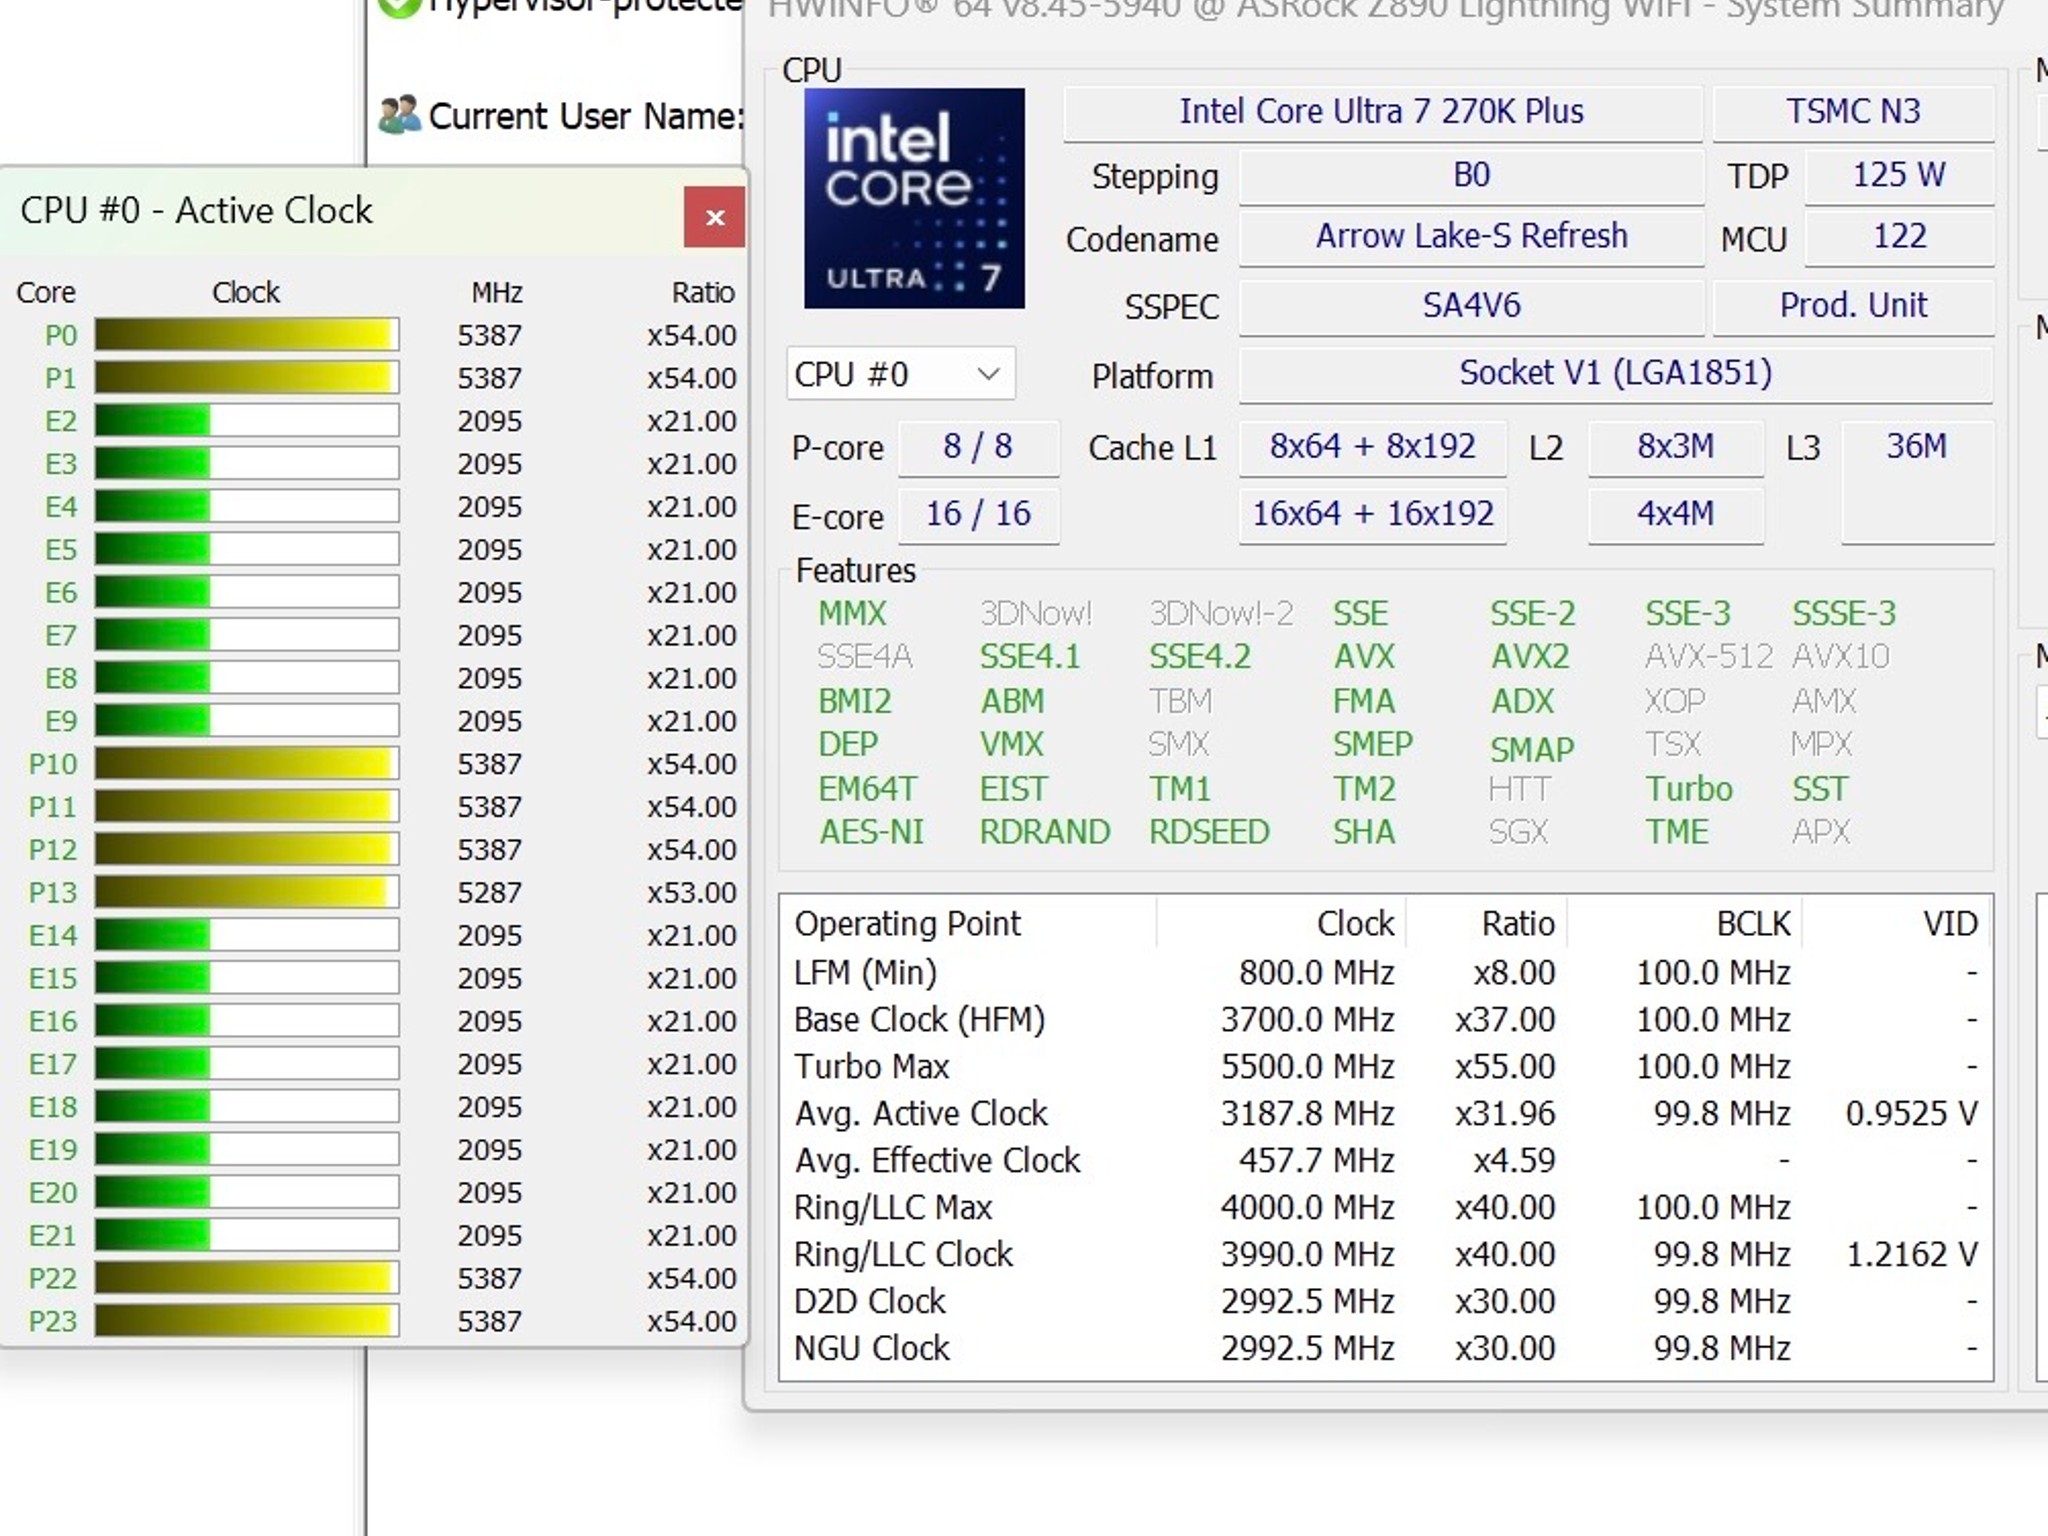Click the E21 core label
2048x1536 pixels.
[x=53, y=1235]
